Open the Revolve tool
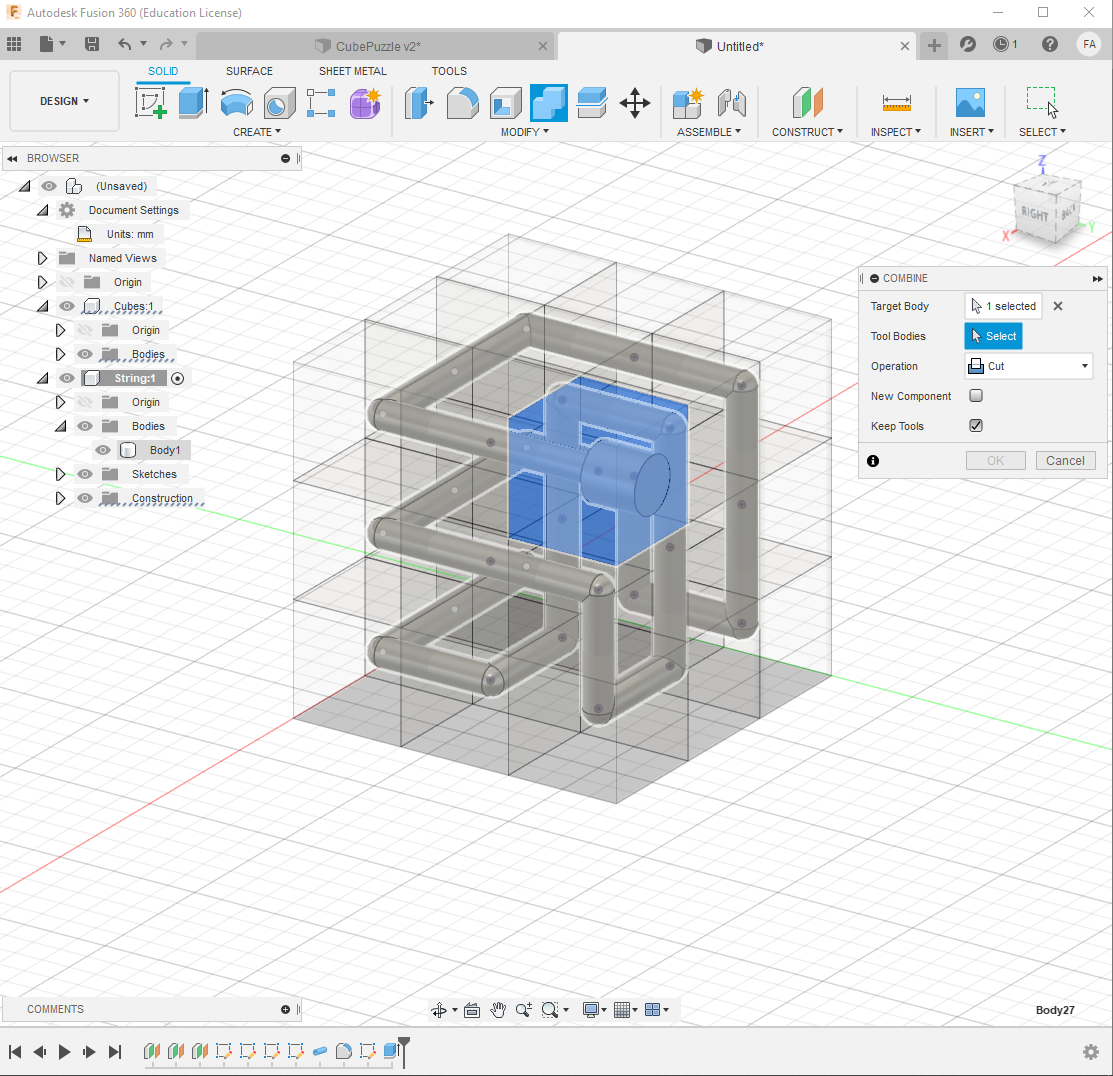The image size is (1113, 1076). [236, 103]
